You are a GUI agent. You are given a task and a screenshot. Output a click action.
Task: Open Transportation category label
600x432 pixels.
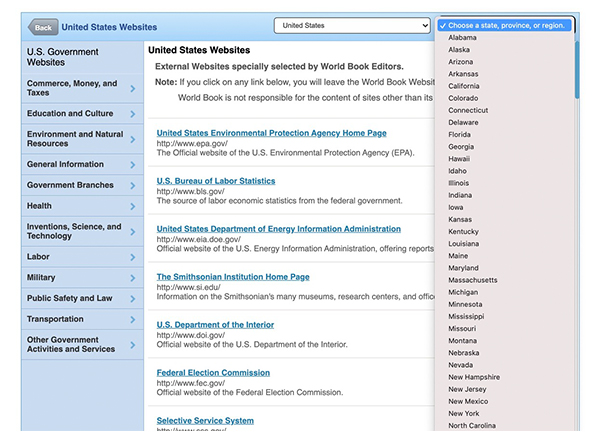point(55,319)
